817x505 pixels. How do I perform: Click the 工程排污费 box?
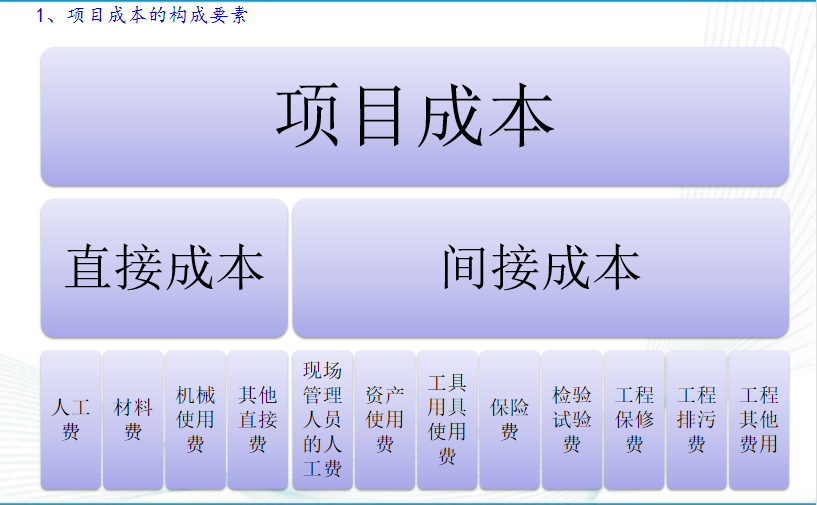[x=697, y=420]
